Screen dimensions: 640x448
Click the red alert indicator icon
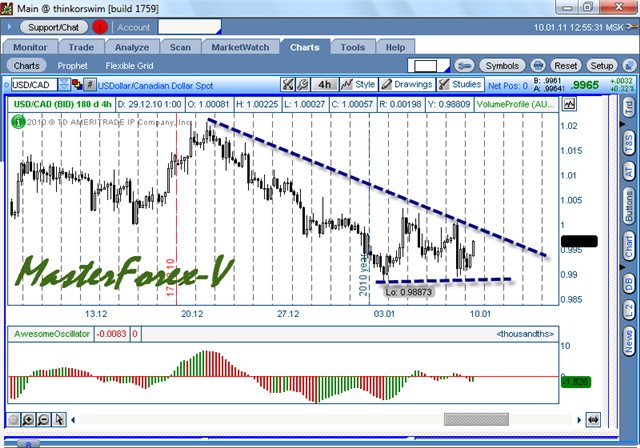[100, 27]
